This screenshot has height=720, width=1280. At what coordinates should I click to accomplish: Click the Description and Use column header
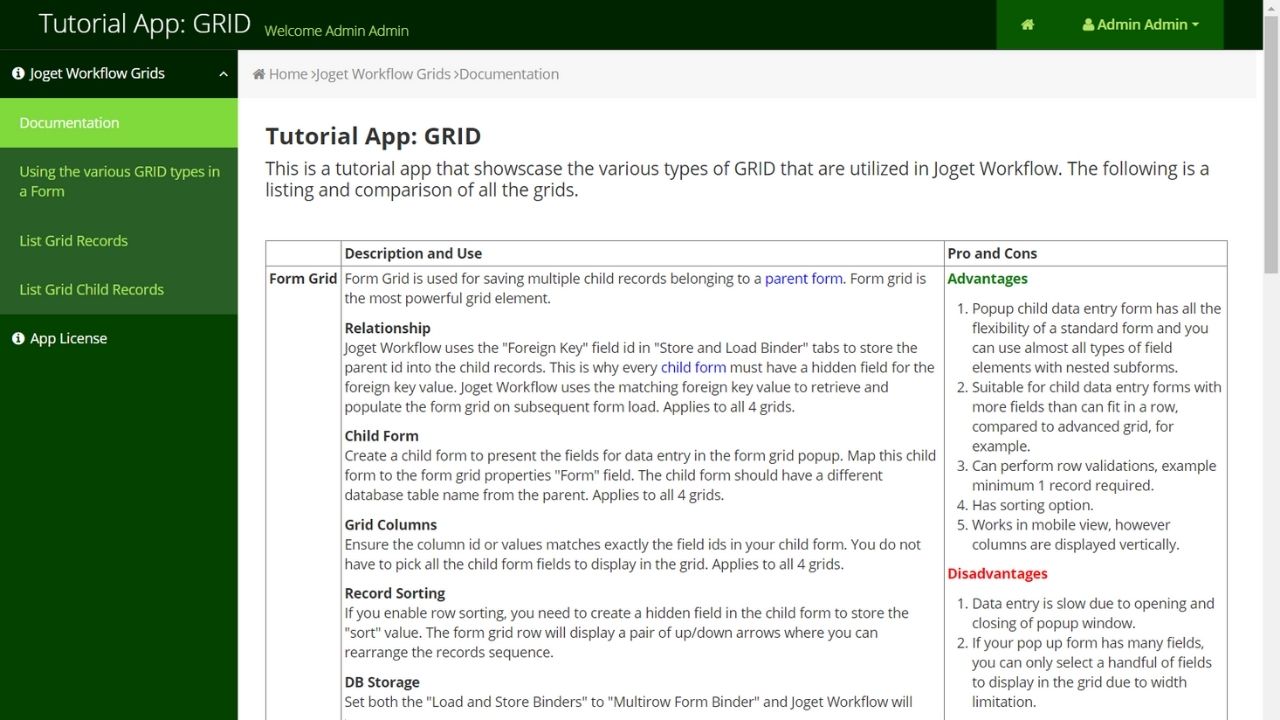413,254
